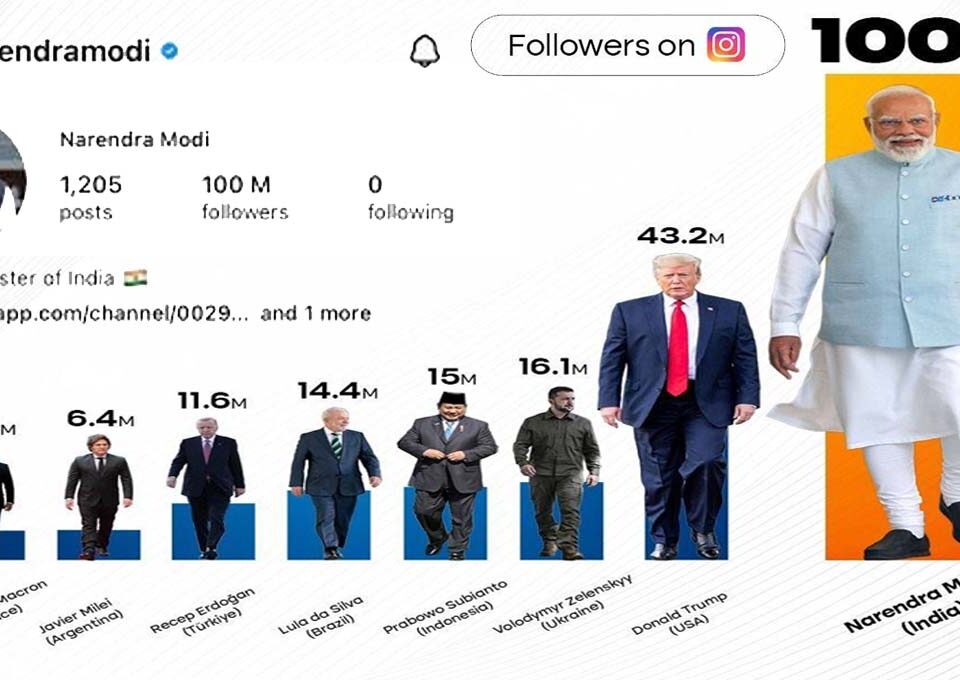Select Volodymyr Zelenskyy's blue bar
960x680 pixels.
tap(561, 520)
